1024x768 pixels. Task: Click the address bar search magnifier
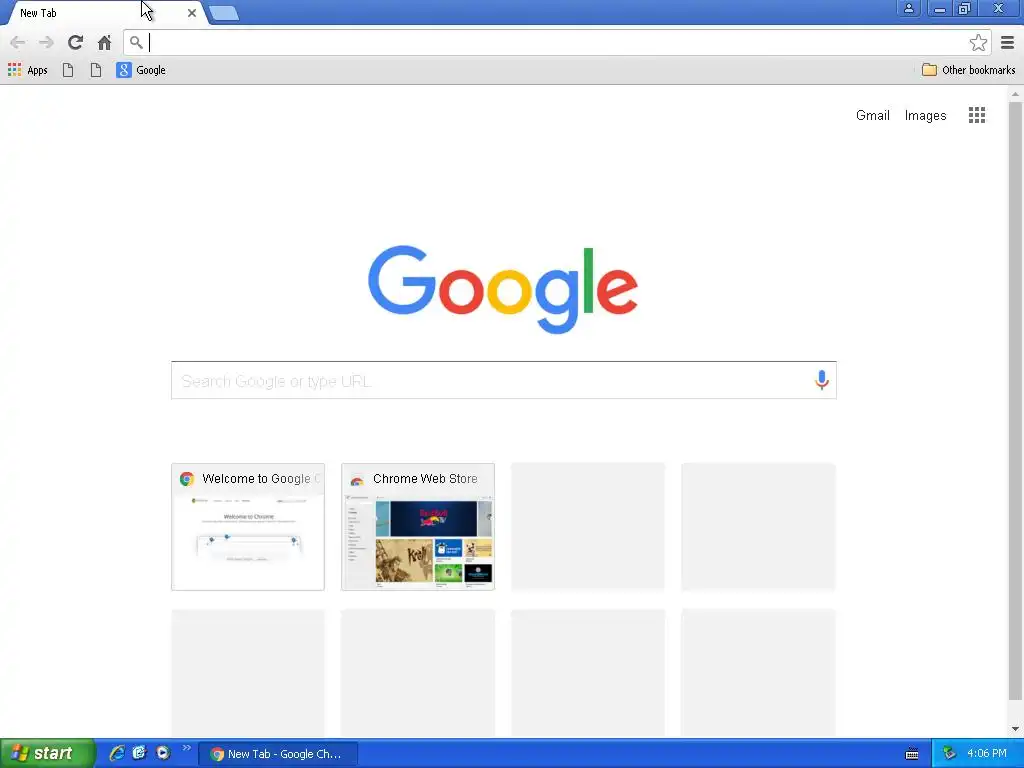coord(136,43)
